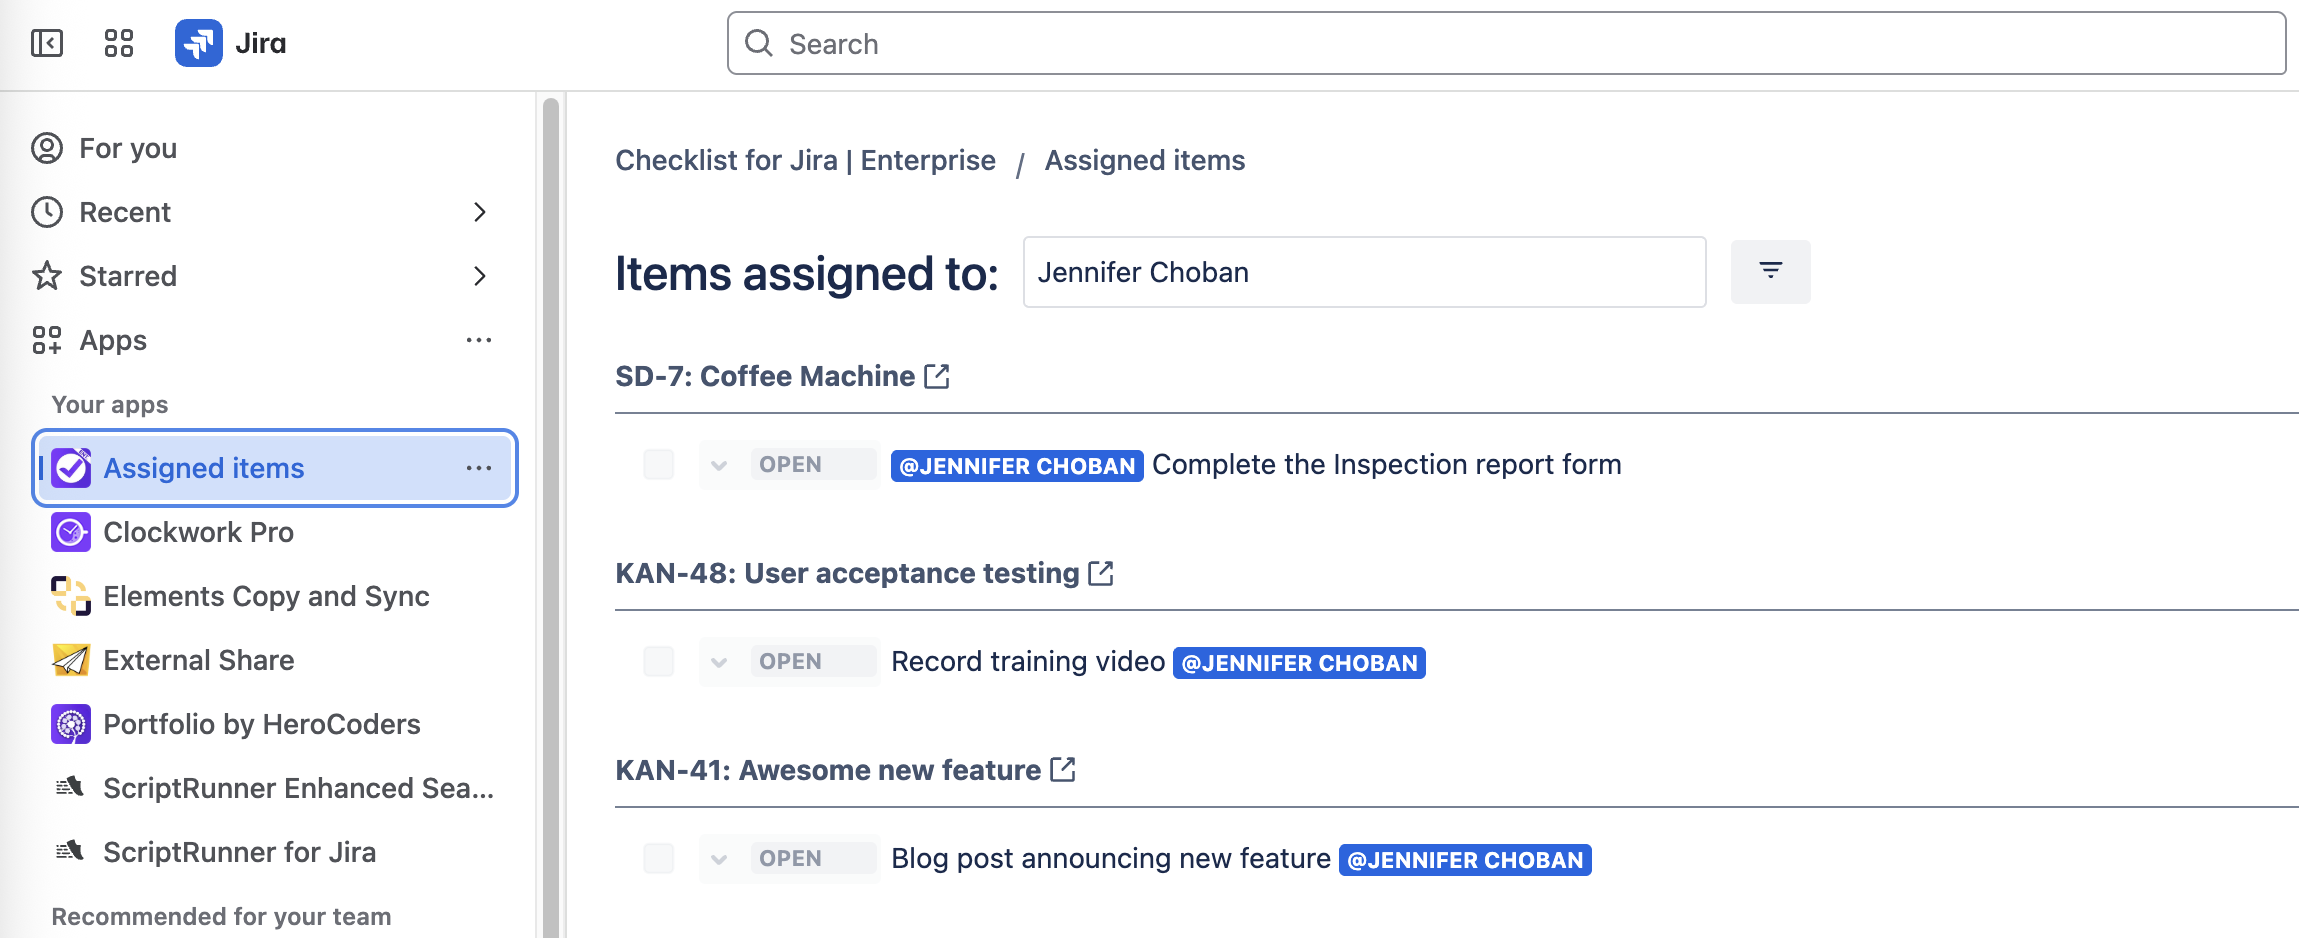Launch Portfolio by HeroCoders app

261,724
